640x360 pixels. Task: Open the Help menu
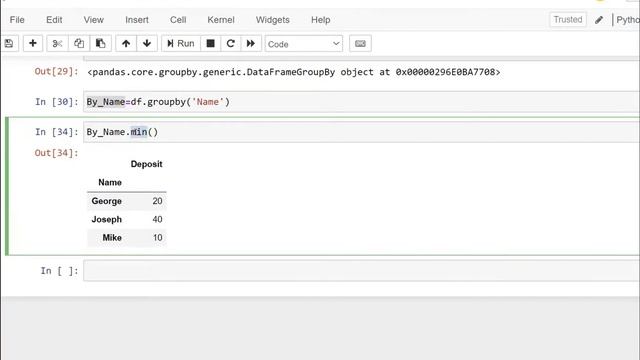320,20
